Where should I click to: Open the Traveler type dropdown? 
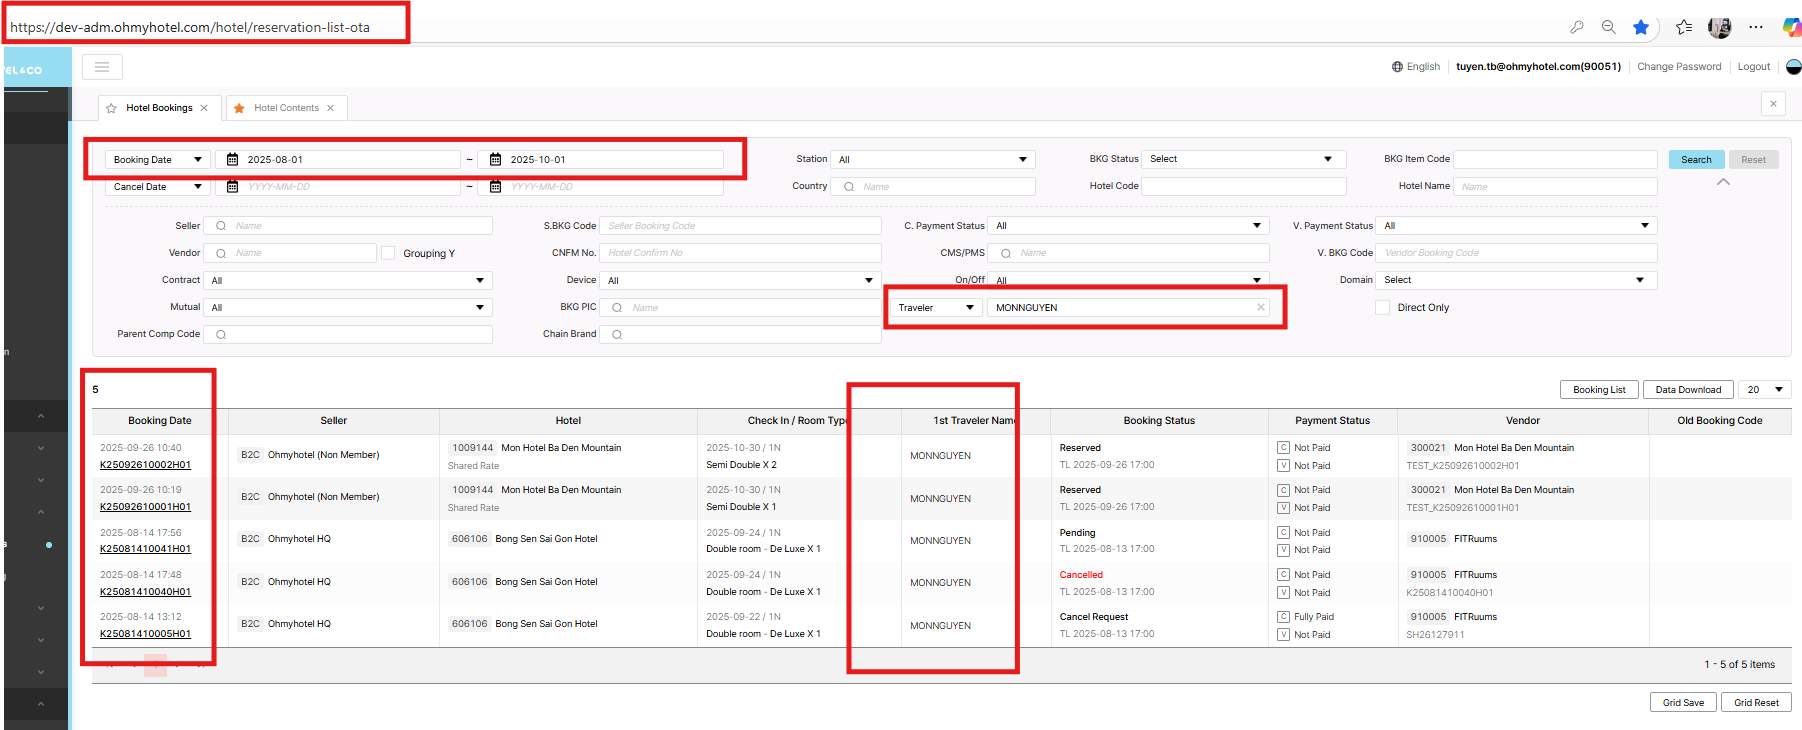936,308
